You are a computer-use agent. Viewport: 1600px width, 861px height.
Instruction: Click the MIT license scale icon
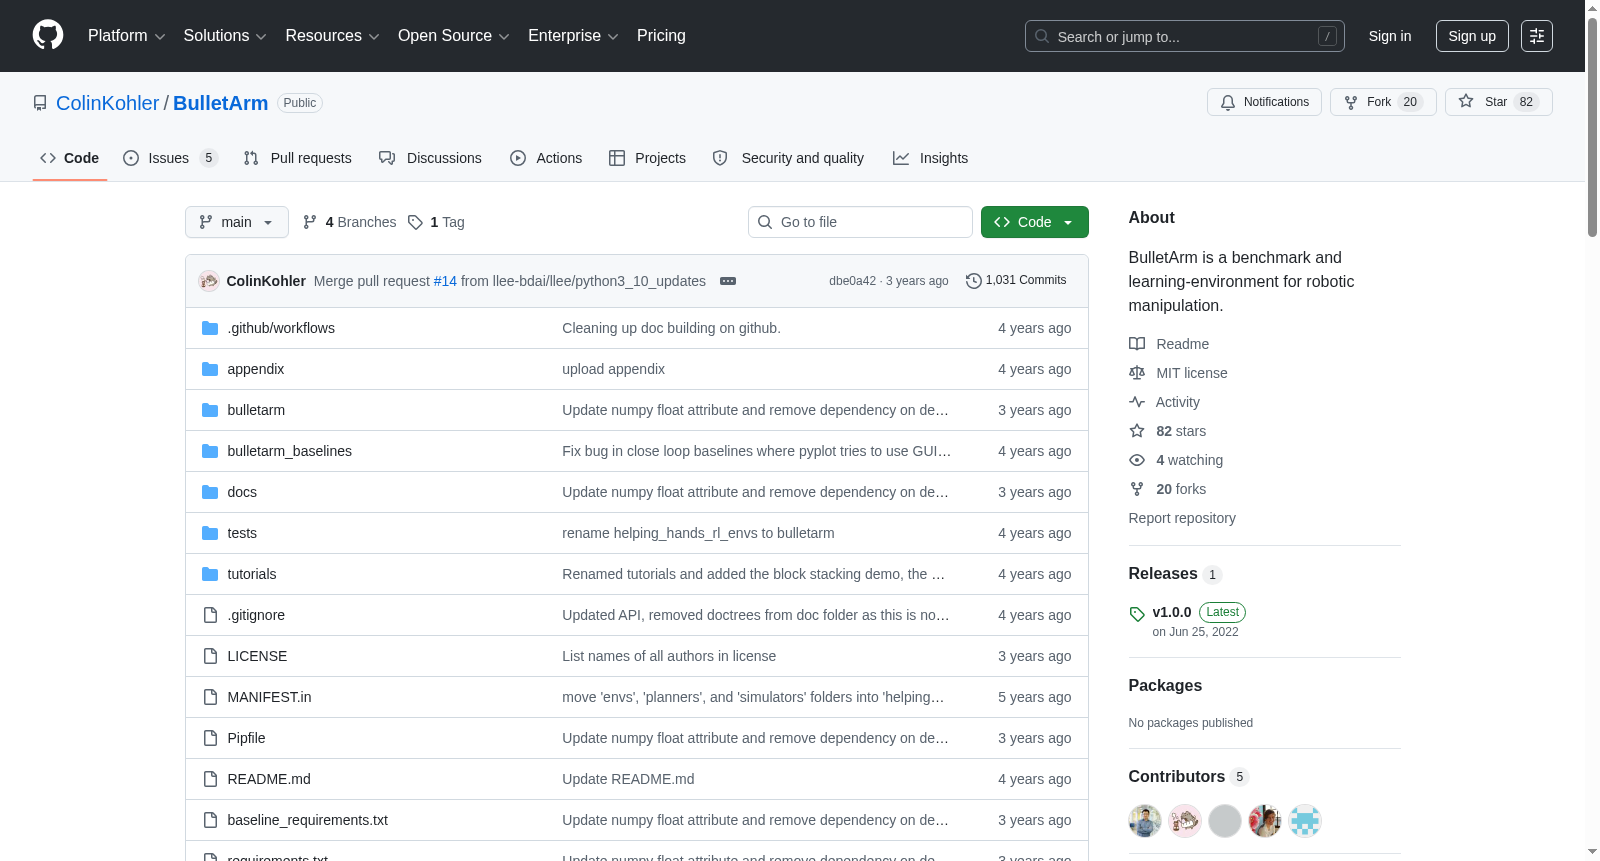click(x=1137, y=373)
